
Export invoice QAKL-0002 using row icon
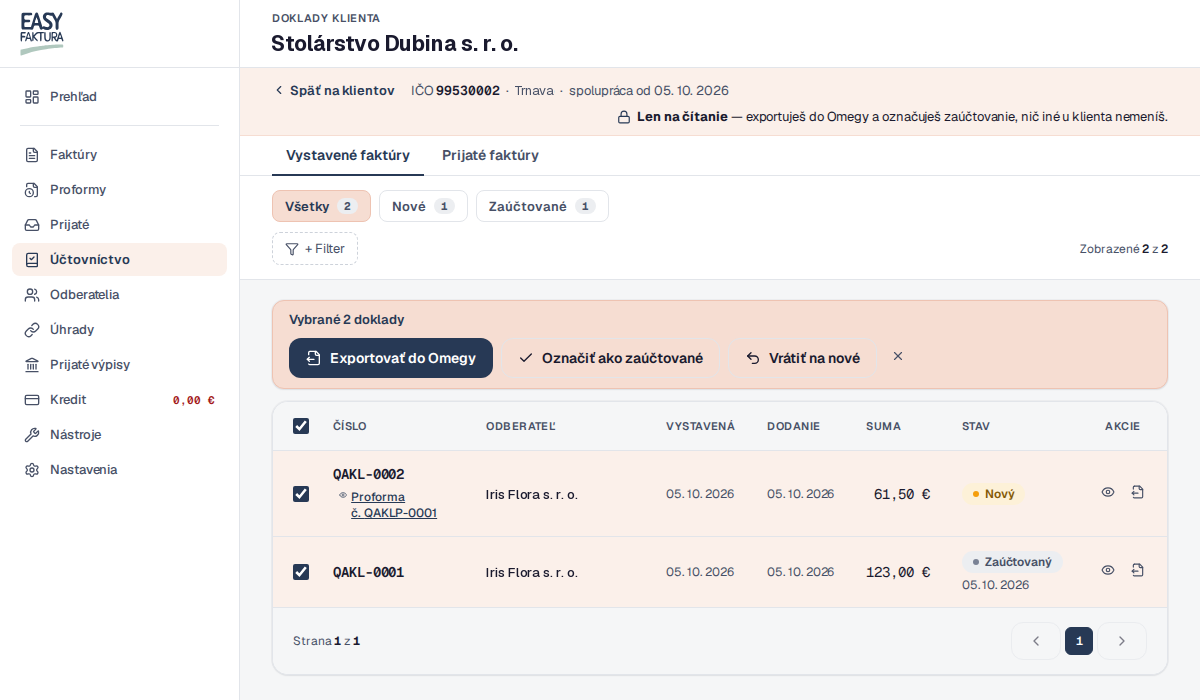[x=1138, y=492]
